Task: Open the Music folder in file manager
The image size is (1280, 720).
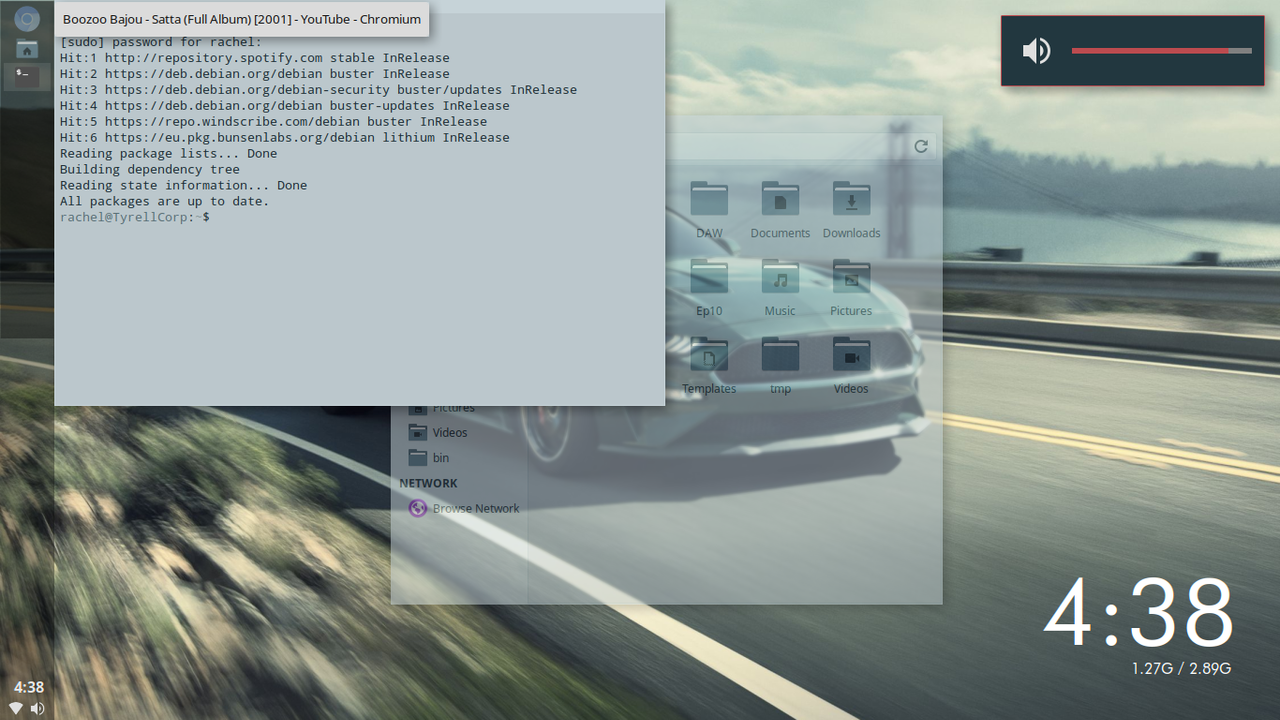Action: click(x=780, y=288)
